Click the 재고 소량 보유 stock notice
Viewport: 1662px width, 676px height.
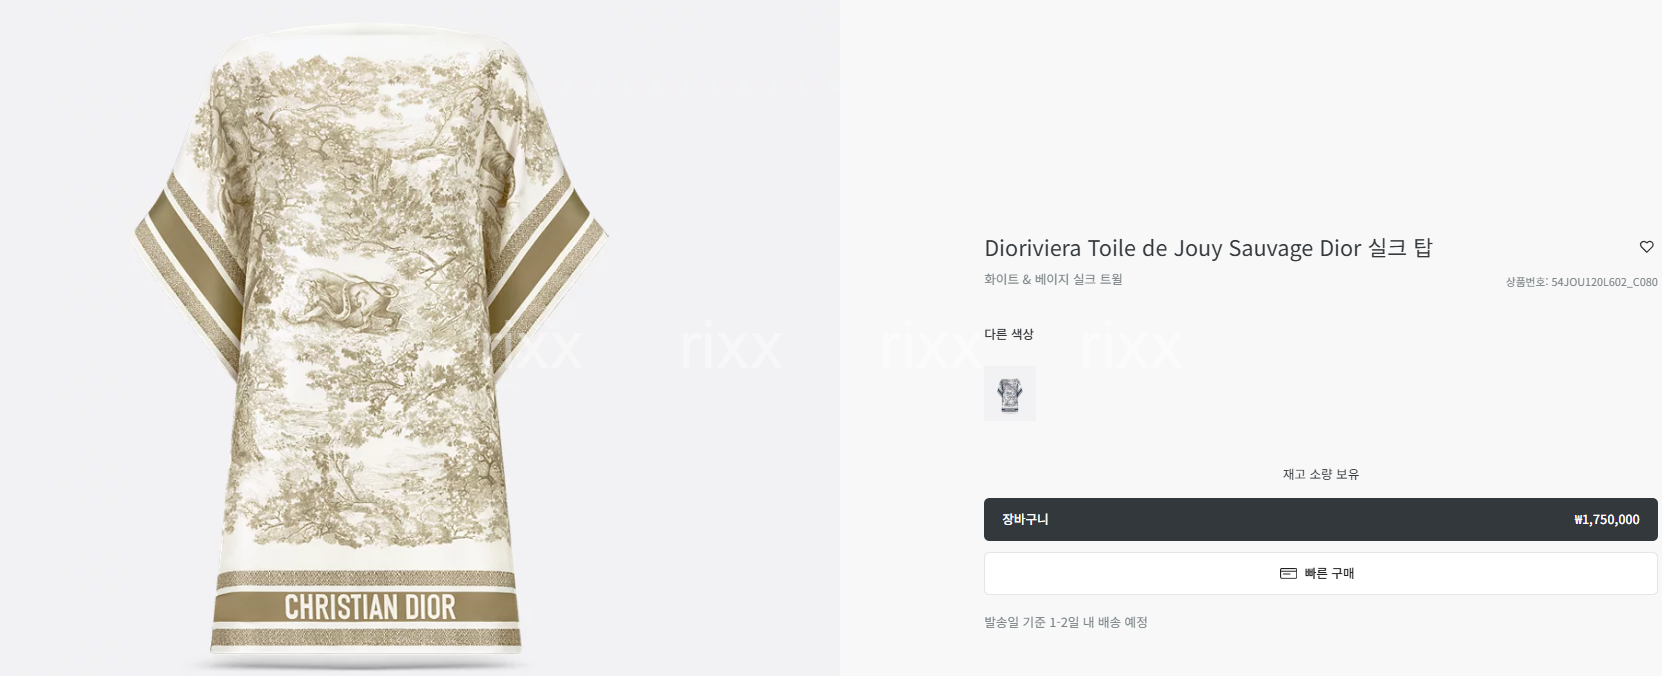coord(1320,474)
